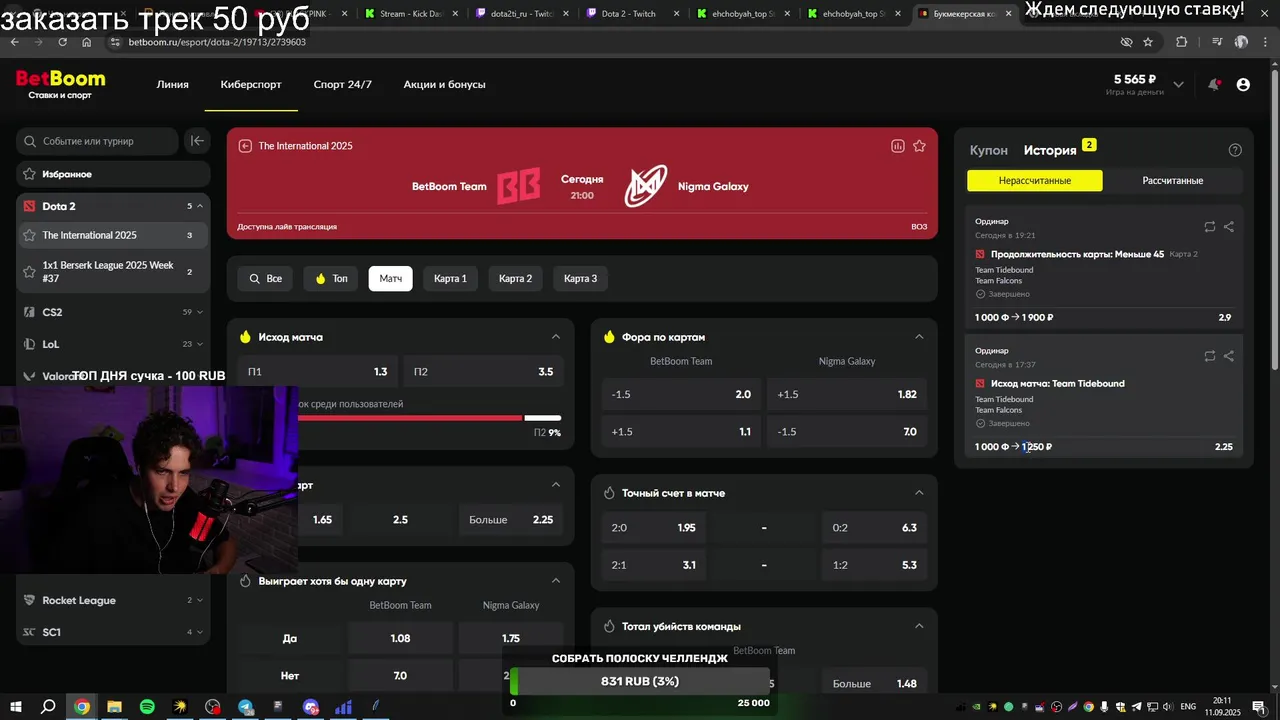Expand the Rocket League category
The image size is (1280, 720).
click(200, 600)
